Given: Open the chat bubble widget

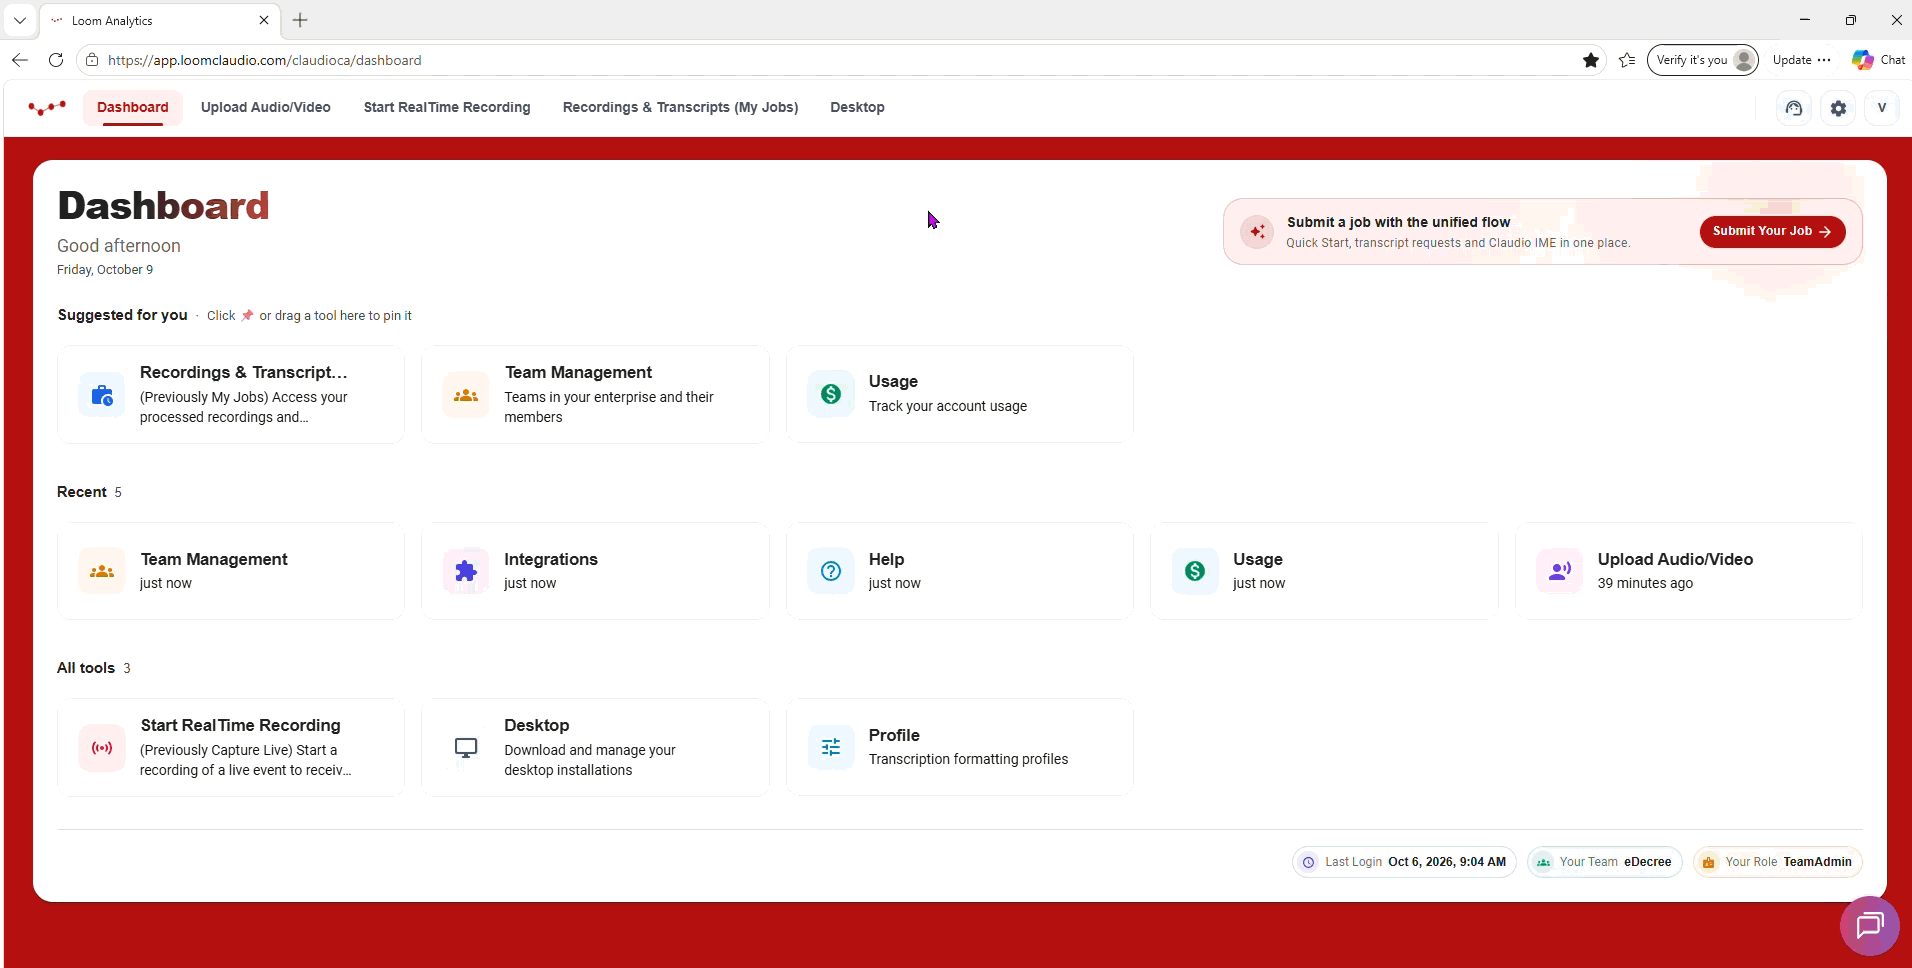Looking at the screenshot, I should [x=1869, y=926].
